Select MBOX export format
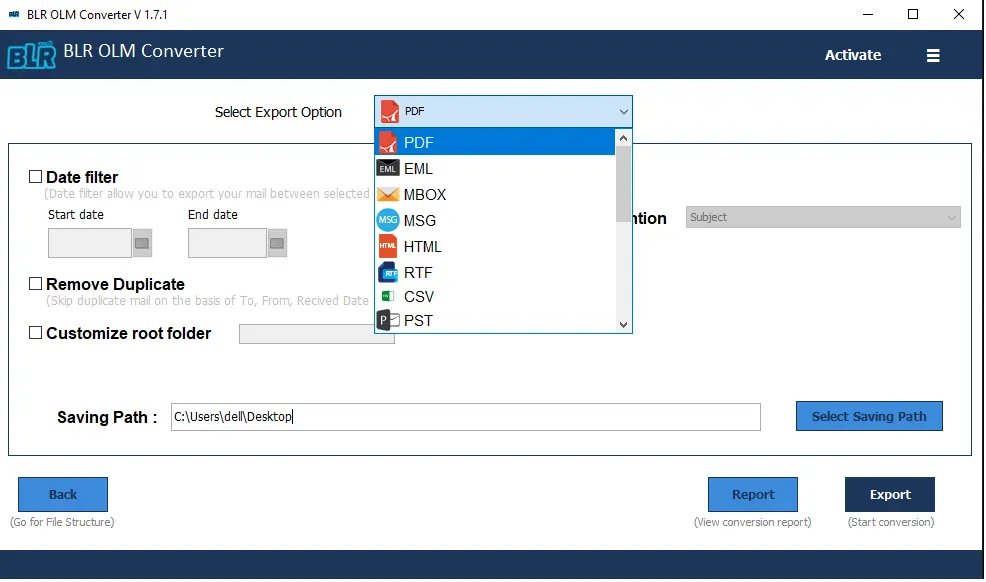The image size is (986, 582). [495, 194]
